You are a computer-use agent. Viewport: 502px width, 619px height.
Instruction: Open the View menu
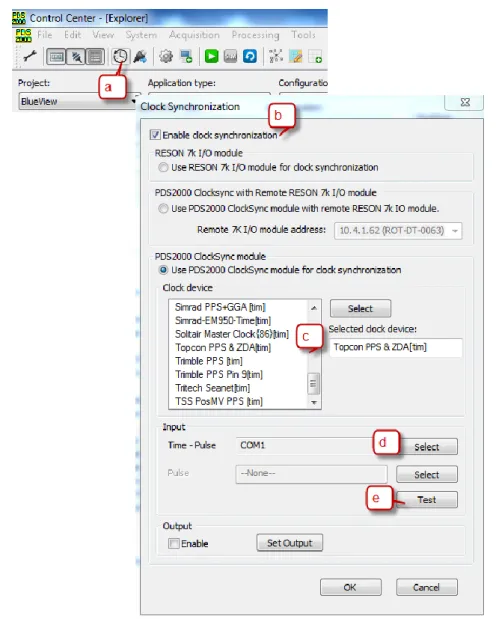[103, 35]
